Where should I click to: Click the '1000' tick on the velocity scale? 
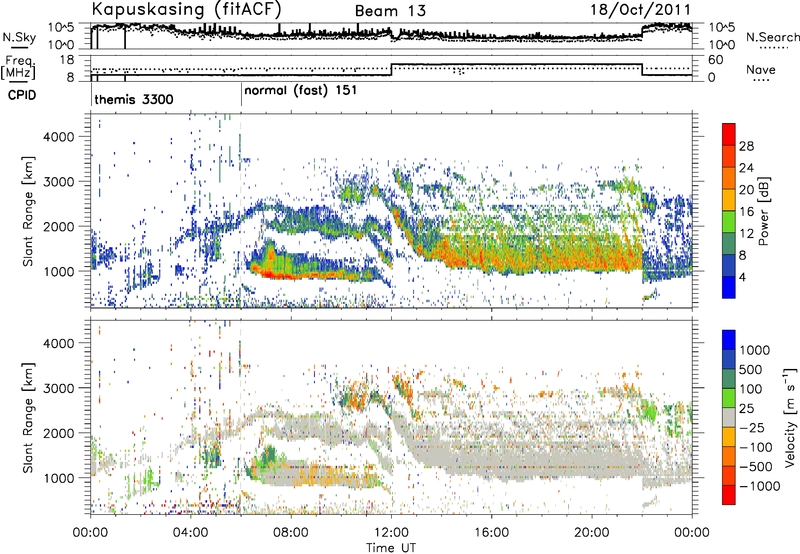tap(755, 350)
